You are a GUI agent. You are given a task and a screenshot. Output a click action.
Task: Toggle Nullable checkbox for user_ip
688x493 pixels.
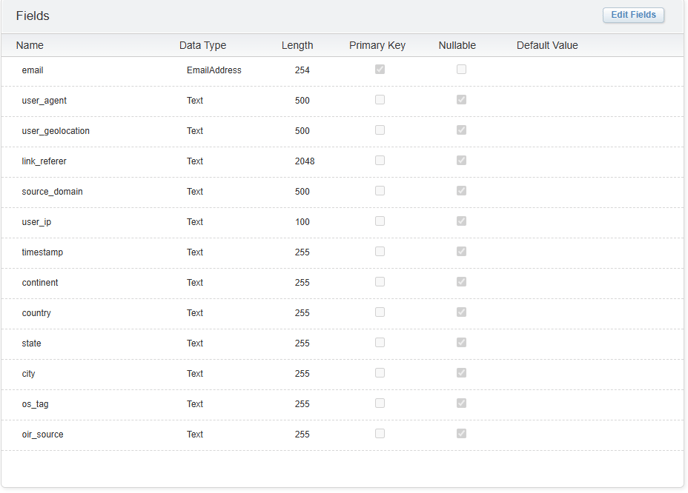(x=461, y=221)
